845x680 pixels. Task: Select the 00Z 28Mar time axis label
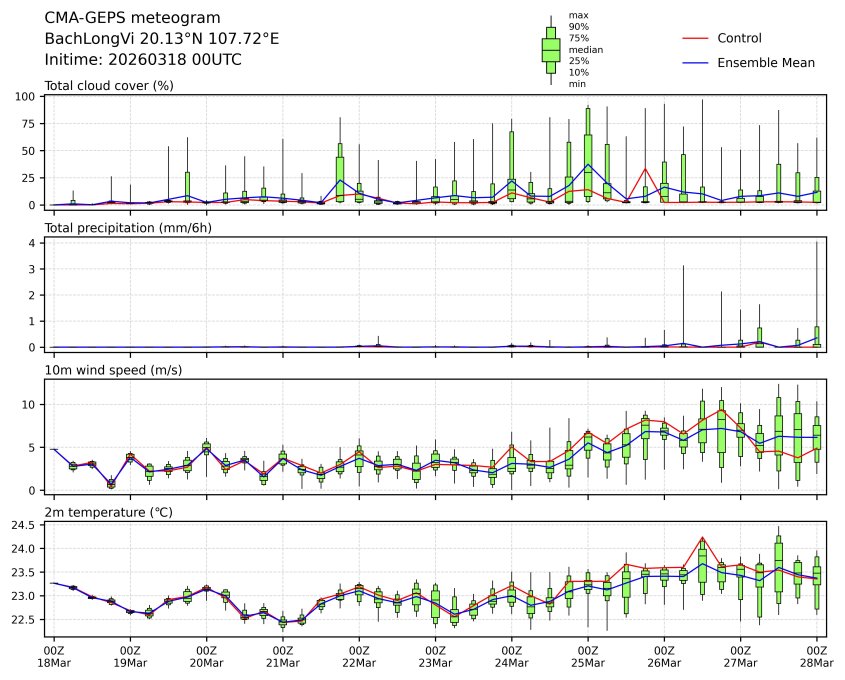coord(817,657)
